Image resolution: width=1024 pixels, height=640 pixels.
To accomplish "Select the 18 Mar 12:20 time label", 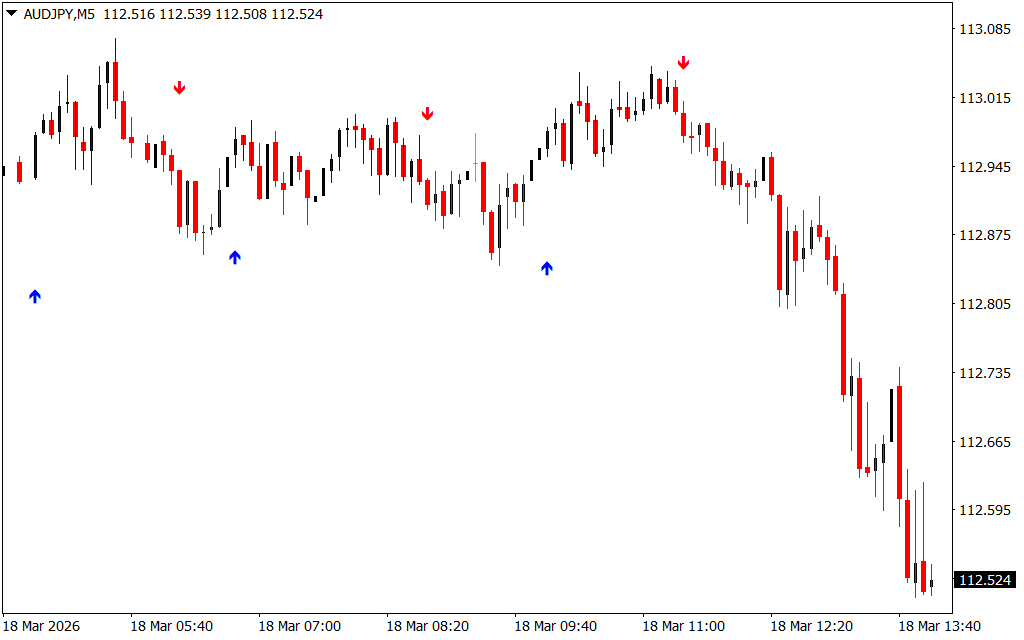I will [811, 626].
